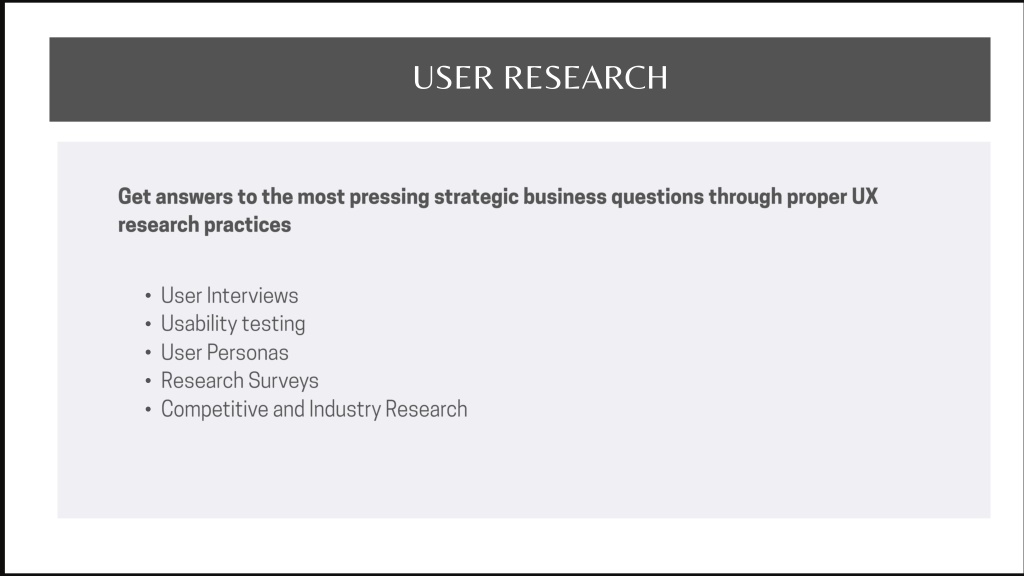Screen dimensions: 1024x576
Task: Click the dark gray title banner left of the title
Action: point(229,79)
